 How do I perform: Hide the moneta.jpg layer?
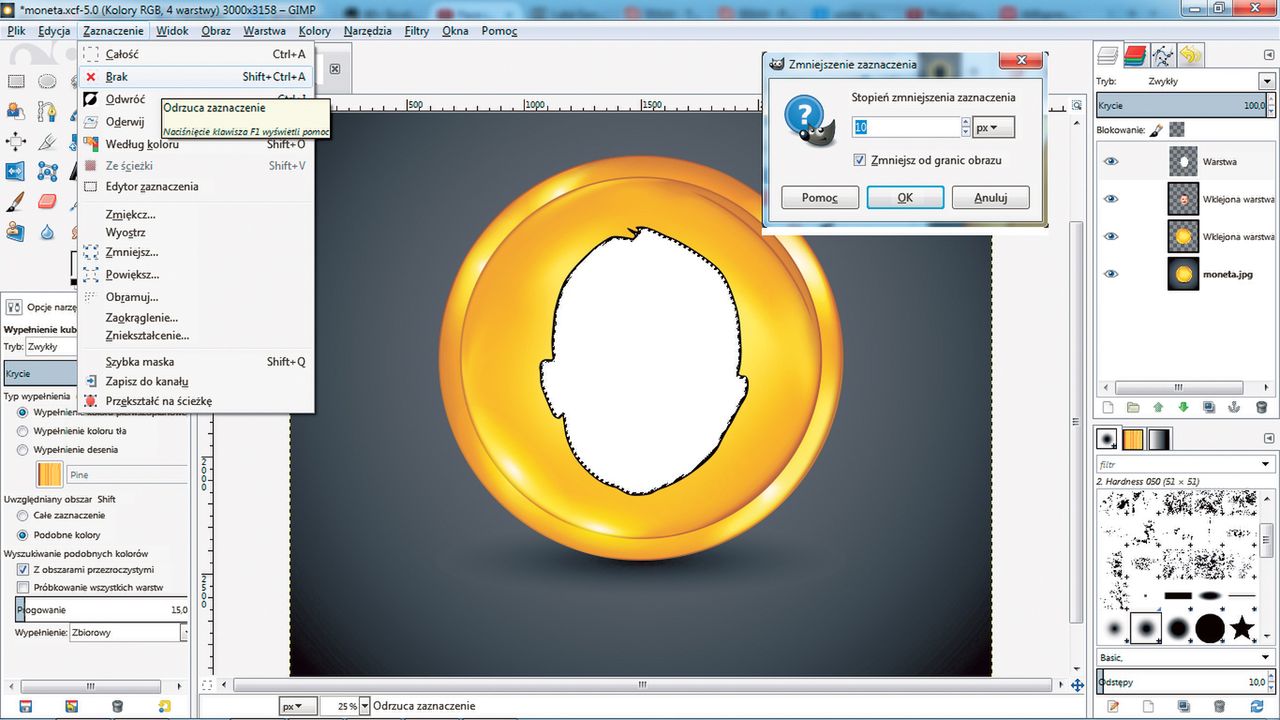click(x=1111, y=273)
